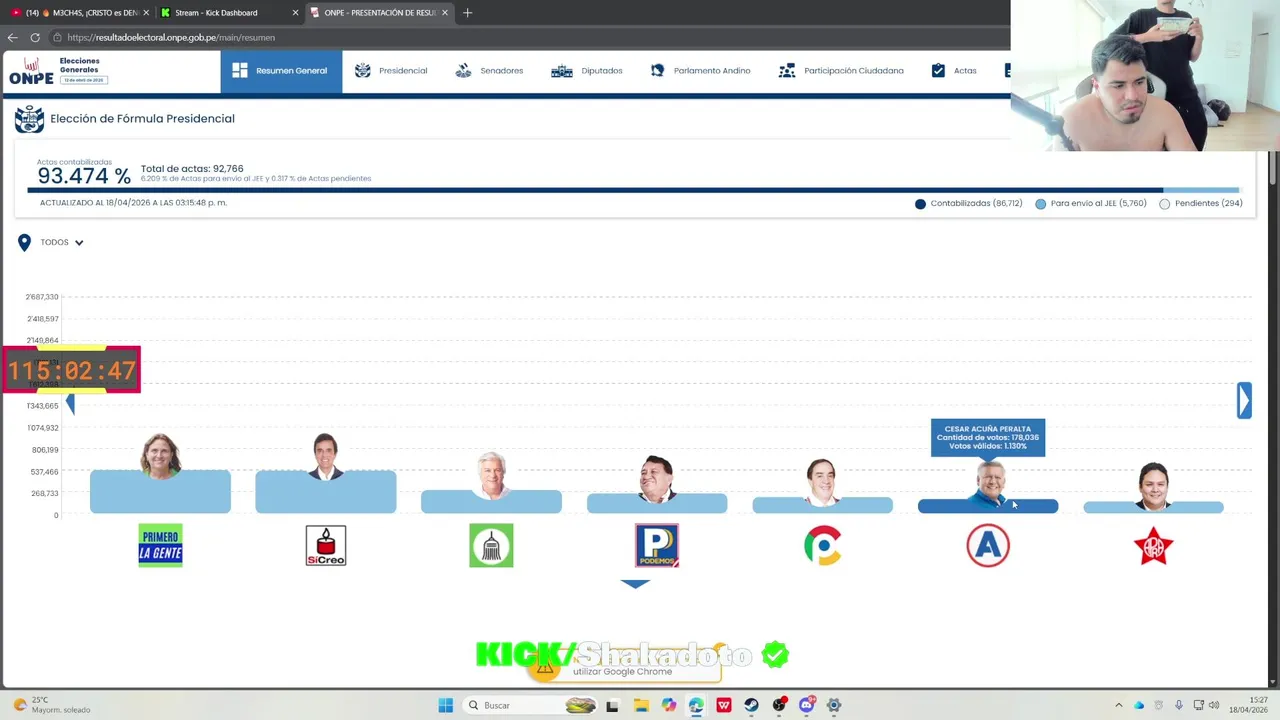1280x720 pixels.
Task: Click the left arrow on the chart
Action: (70, 404)
